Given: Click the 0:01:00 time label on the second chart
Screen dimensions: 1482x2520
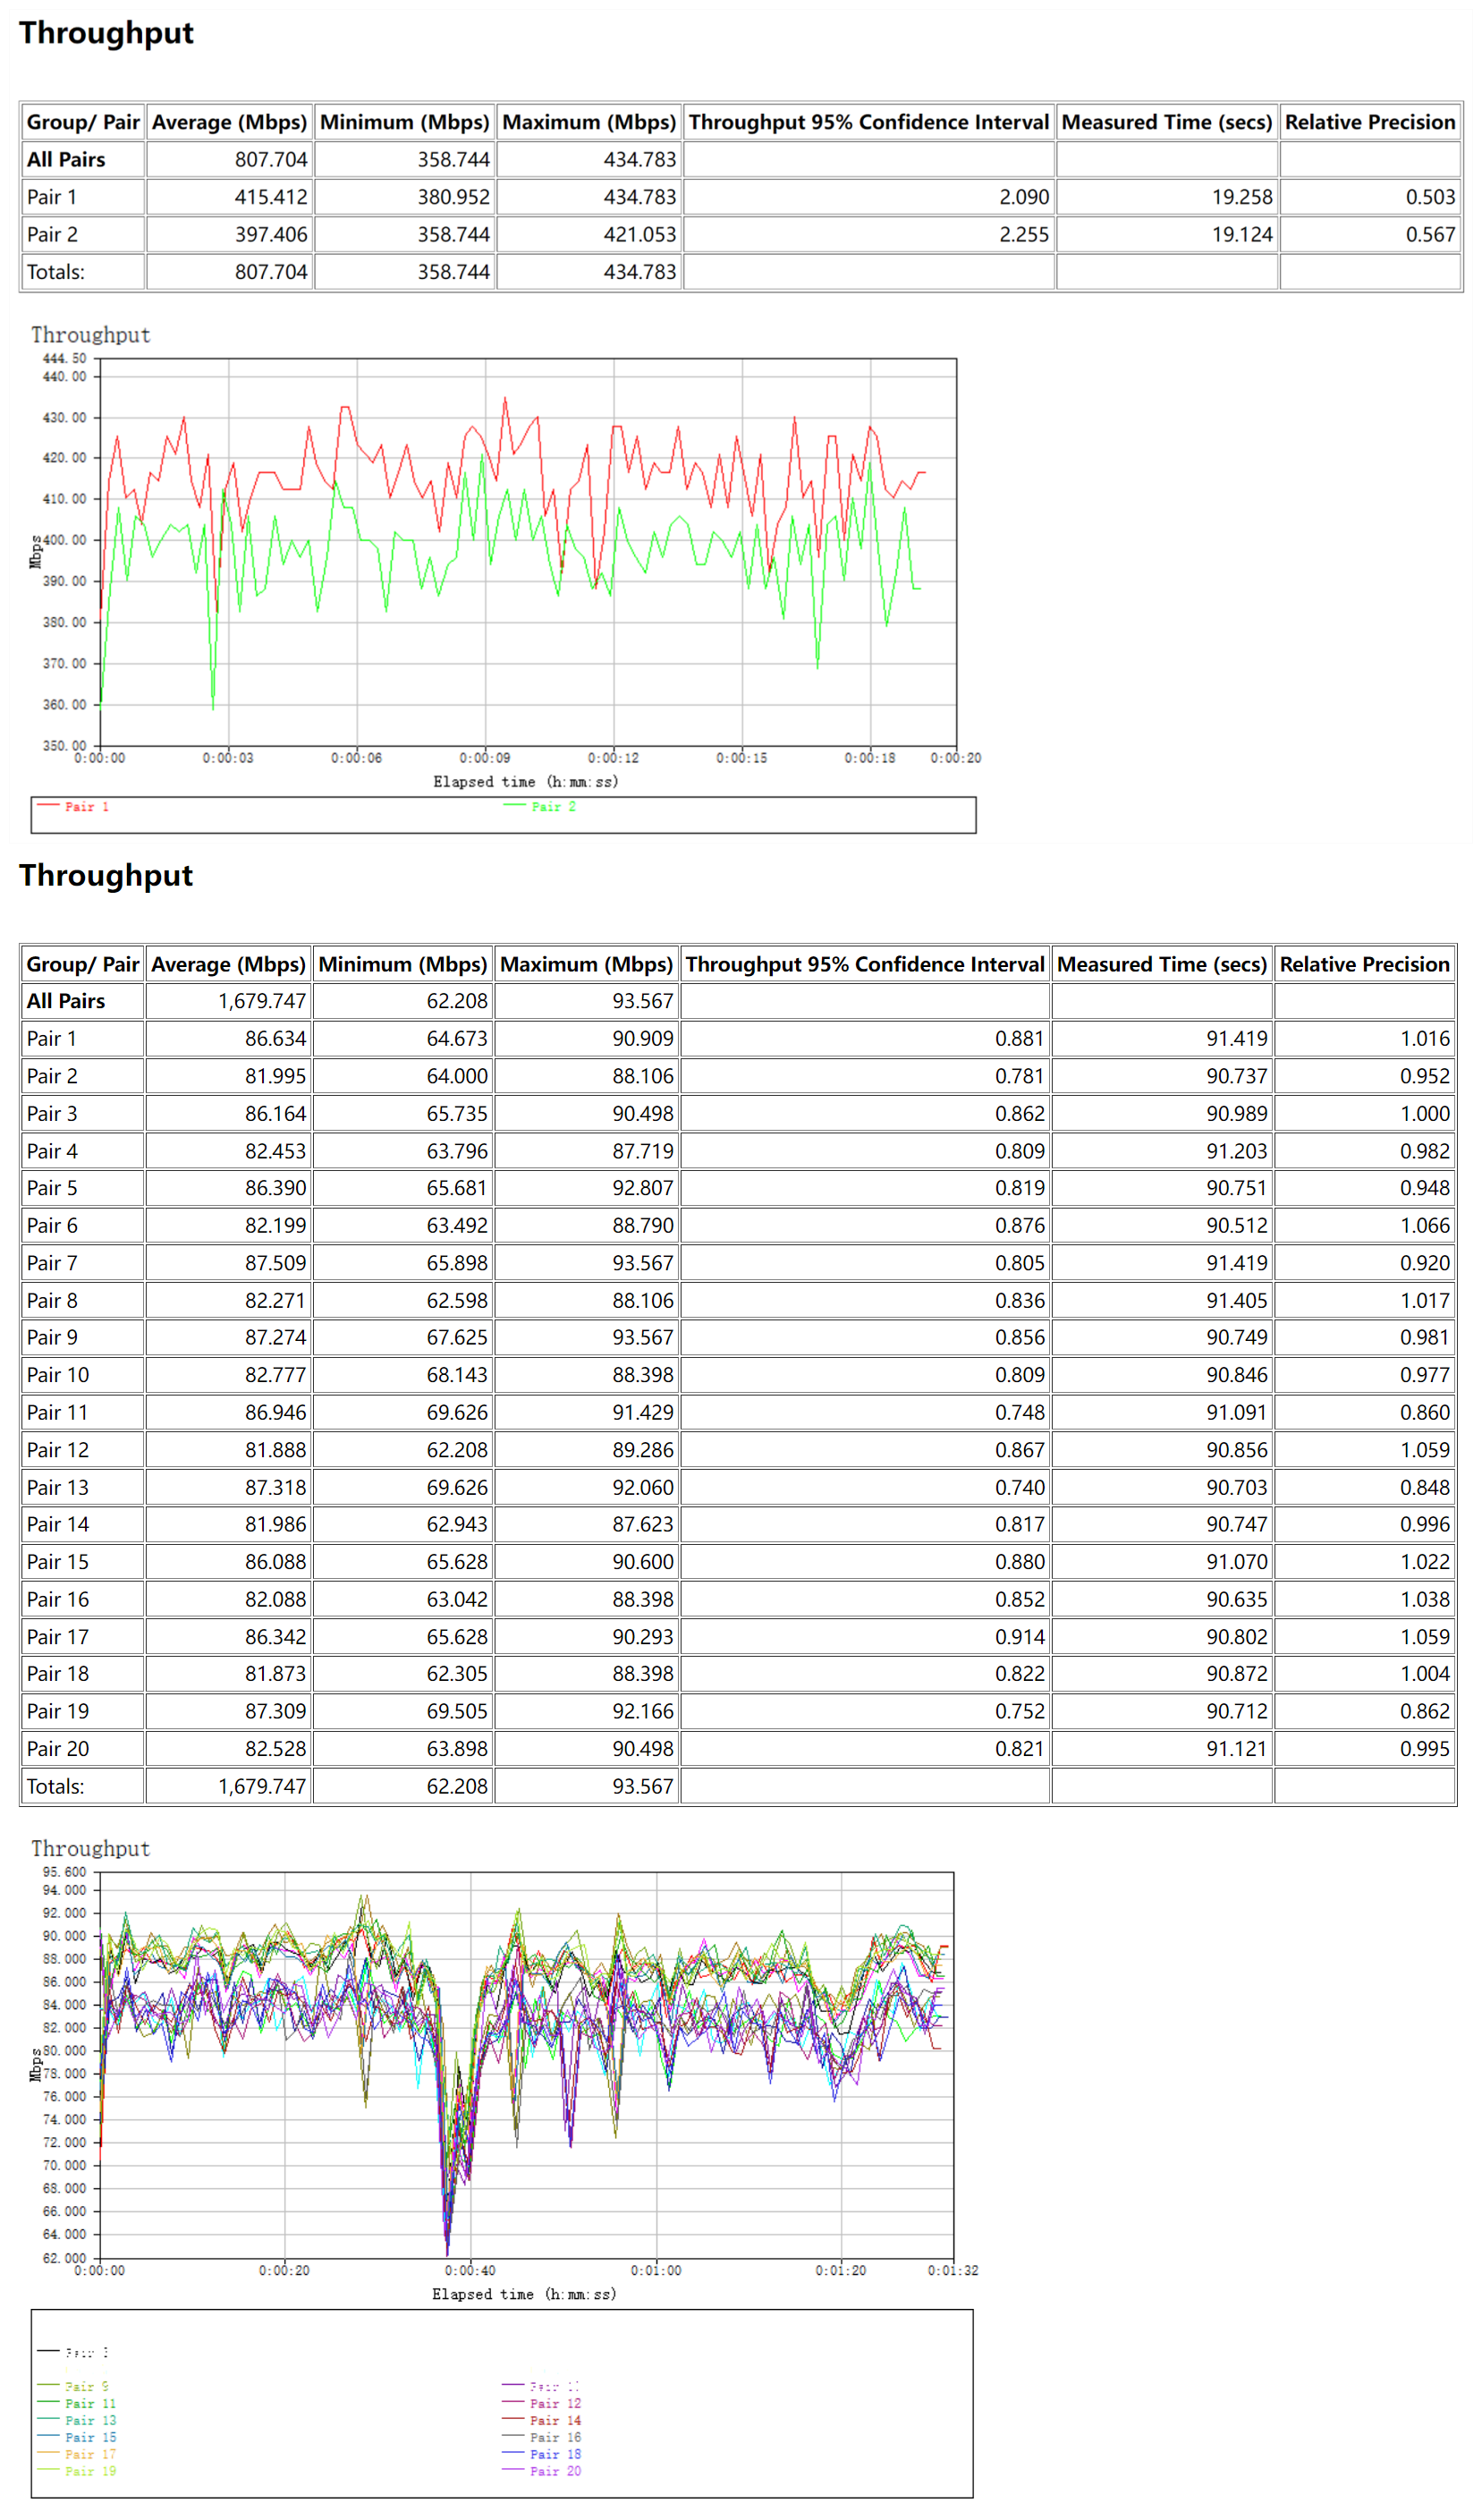Looking at the screenshot, I should (656, 2271).
